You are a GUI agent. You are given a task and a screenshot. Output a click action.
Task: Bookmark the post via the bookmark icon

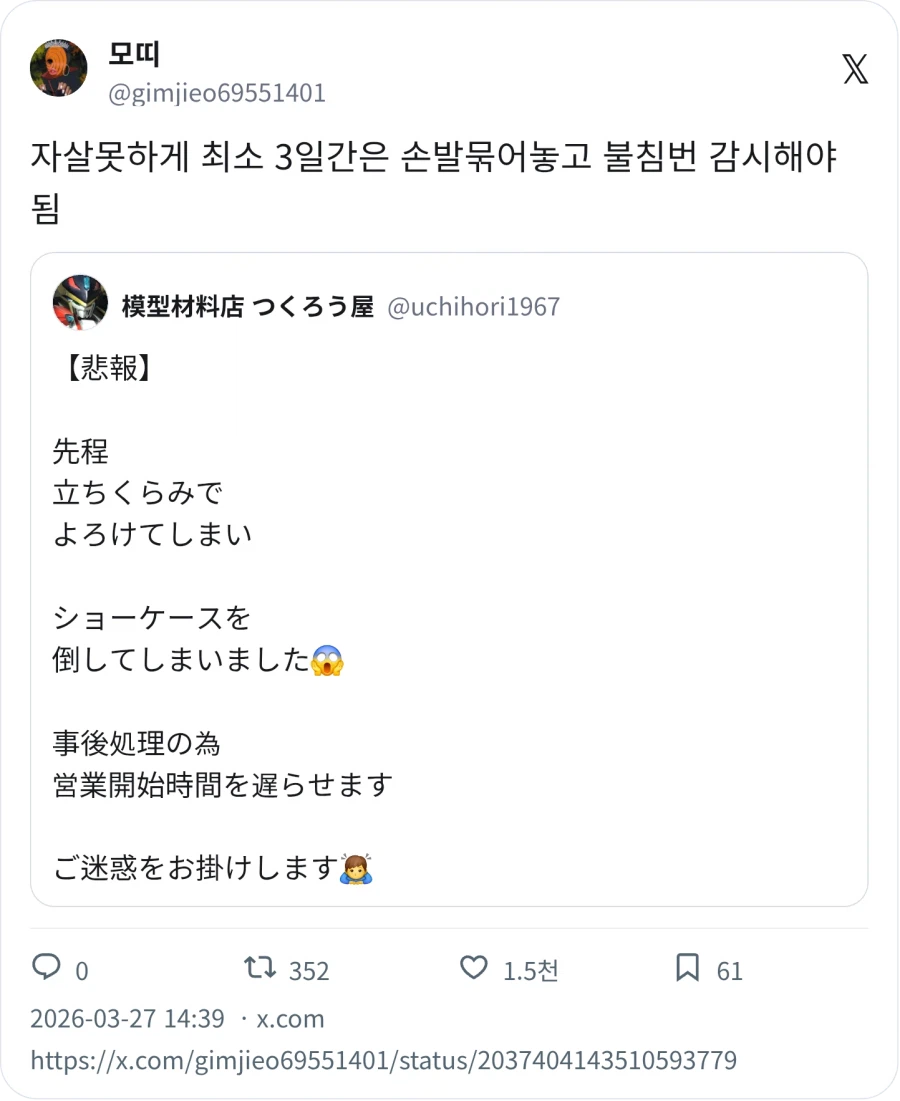tap(690, 969)
